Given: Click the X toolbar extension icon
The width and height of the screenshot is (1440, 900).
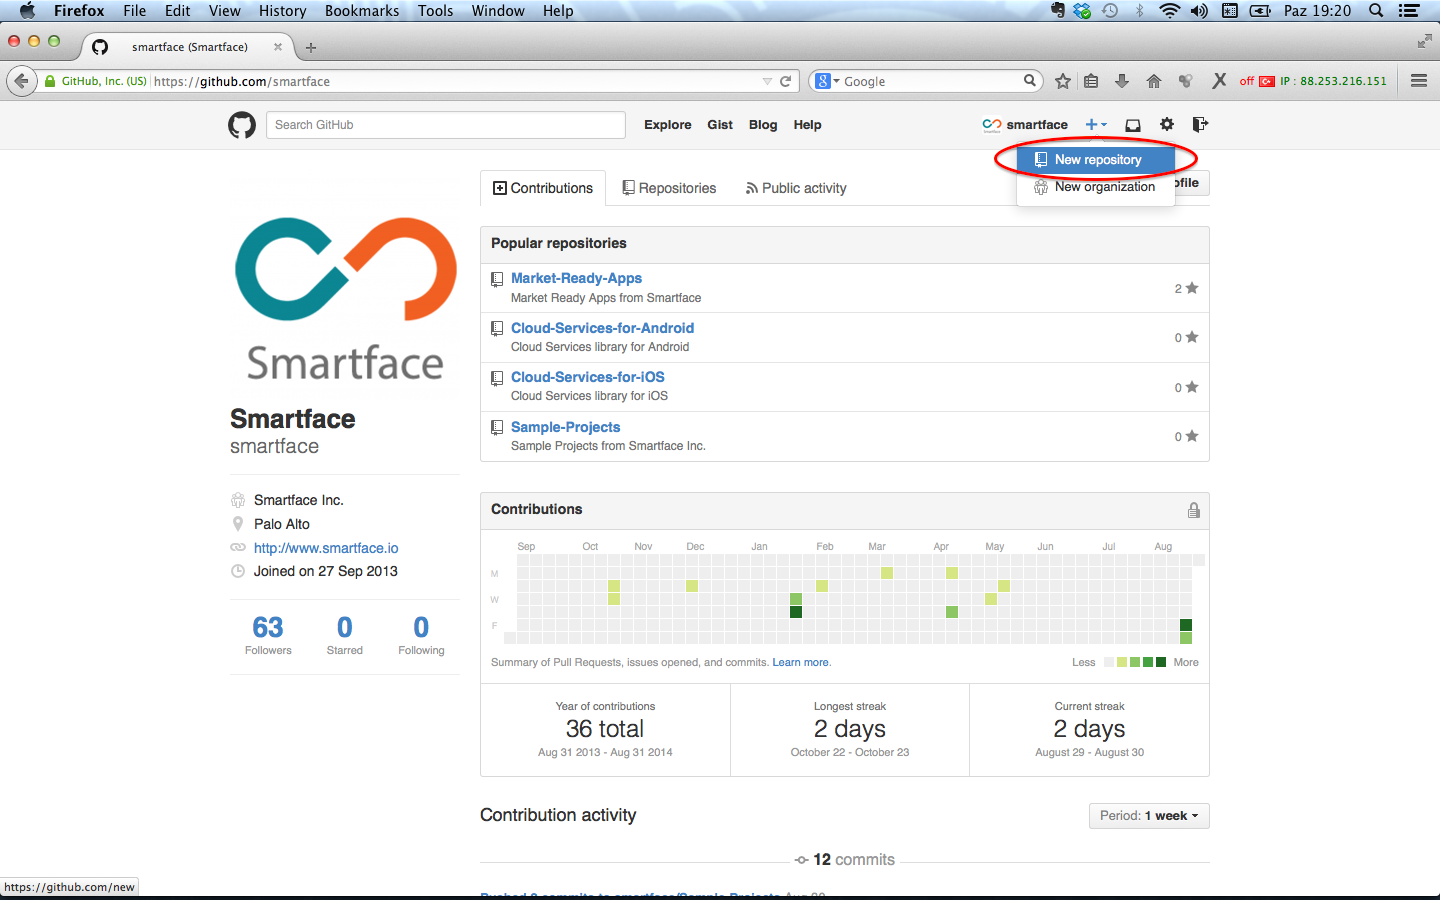Looking at the screenshot, I should point(1219,81).
